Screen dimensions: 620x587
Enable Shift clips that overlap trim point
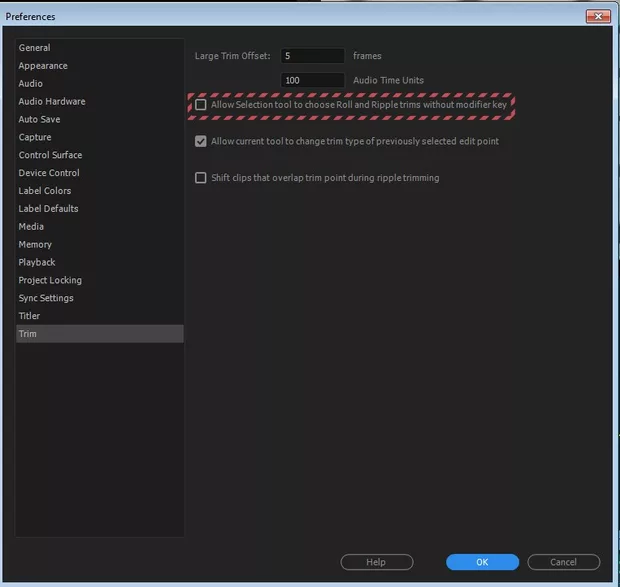coord(201,178)
